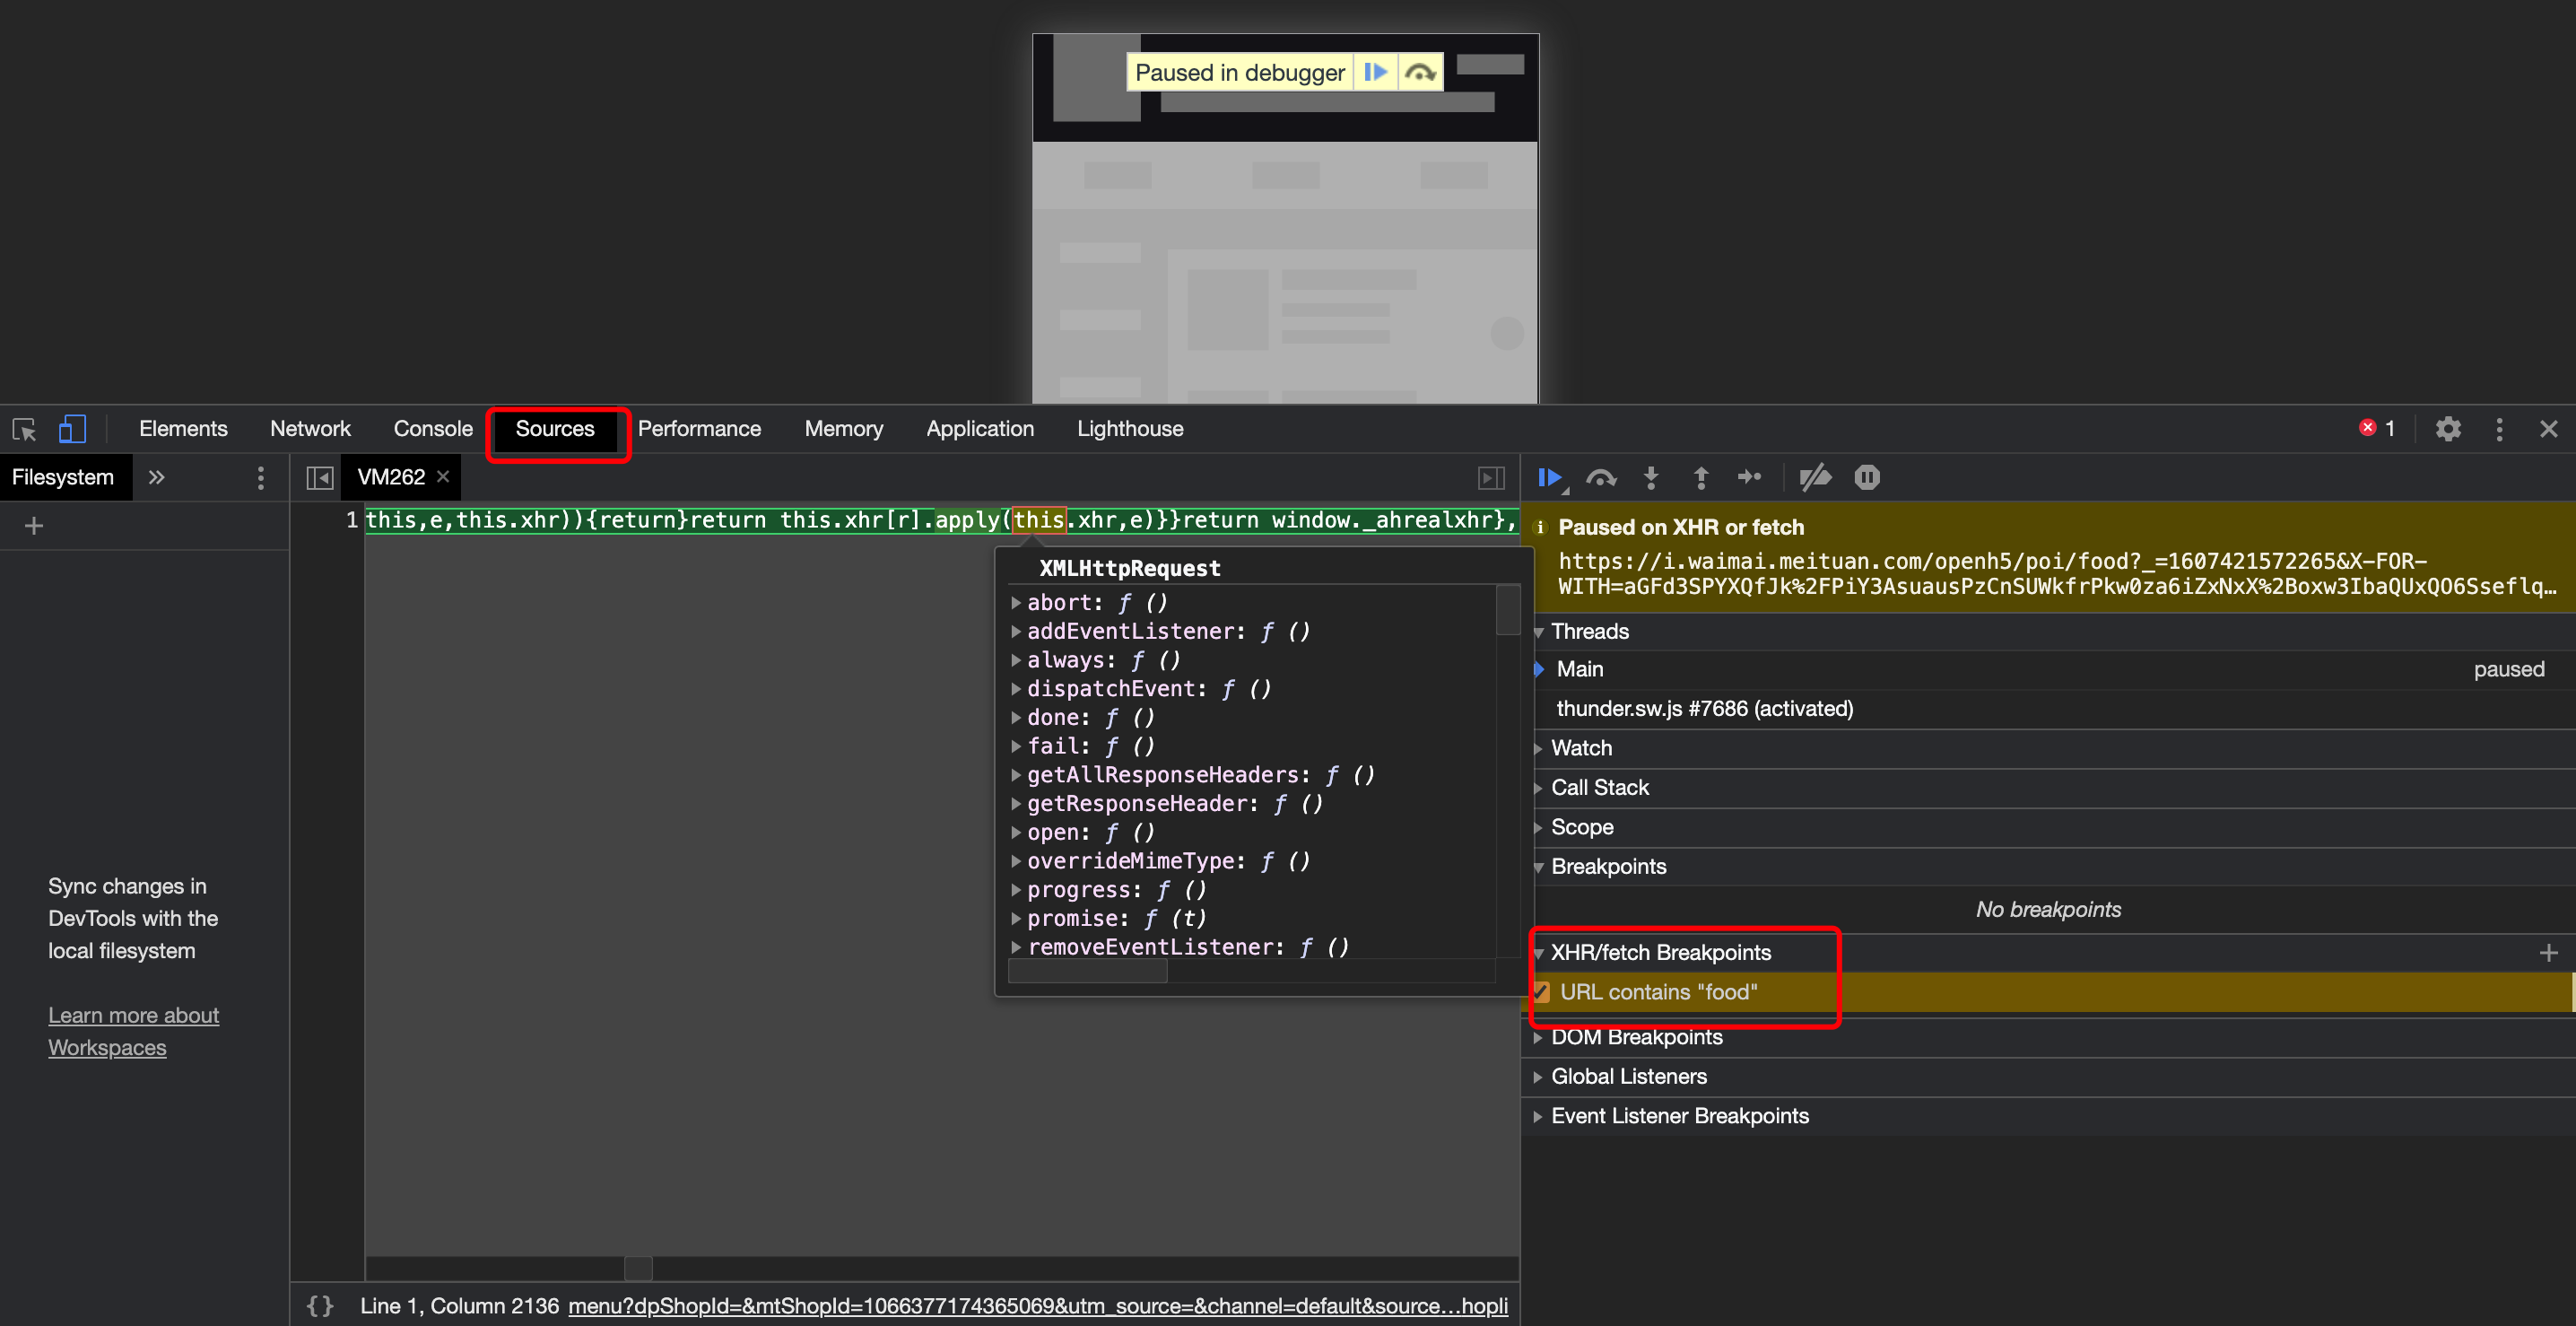Image resolution: width=2576 pixels, height=1326 pixels.
Task: Expand getAllResponseHeaders property
Action: [x=1016, y=775]
